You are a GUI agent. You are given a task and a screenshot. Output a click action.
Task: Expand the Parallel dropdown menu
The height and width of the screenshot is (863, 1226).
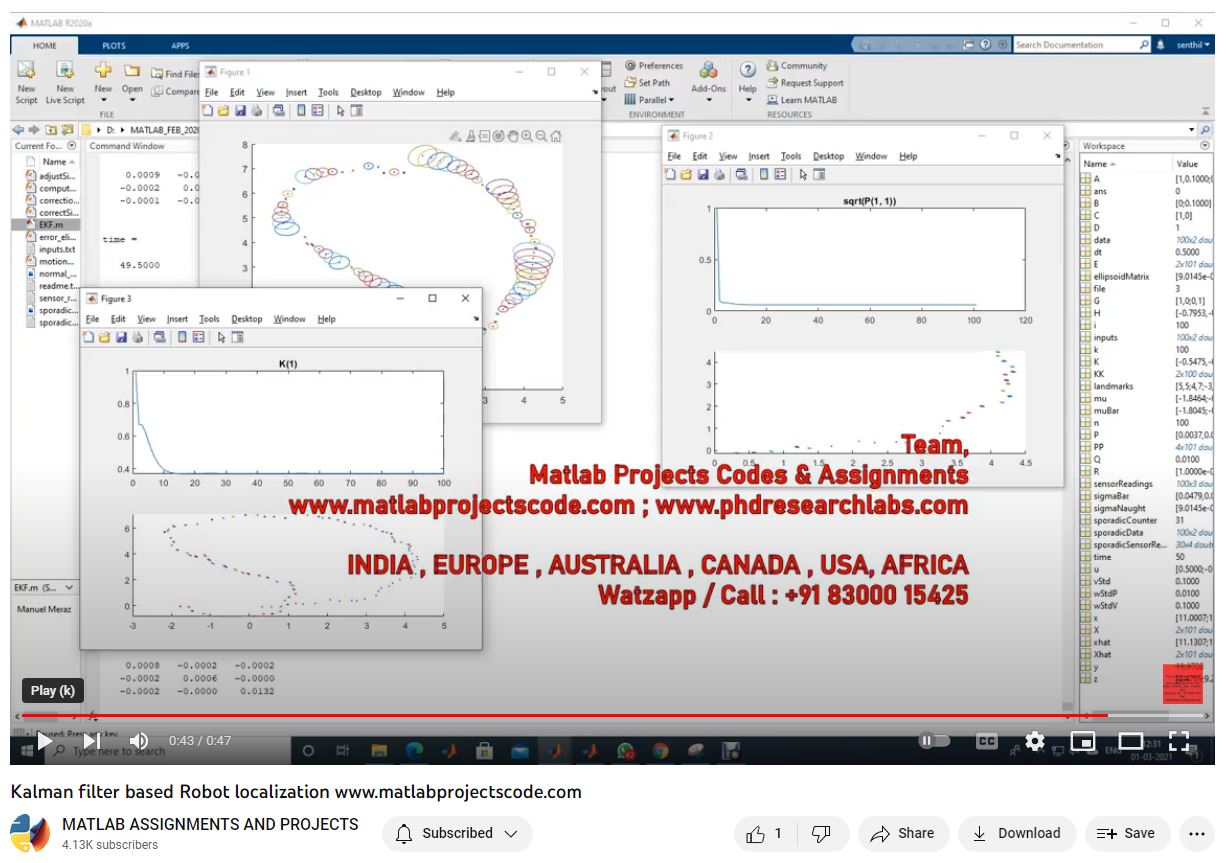[650, 100]
